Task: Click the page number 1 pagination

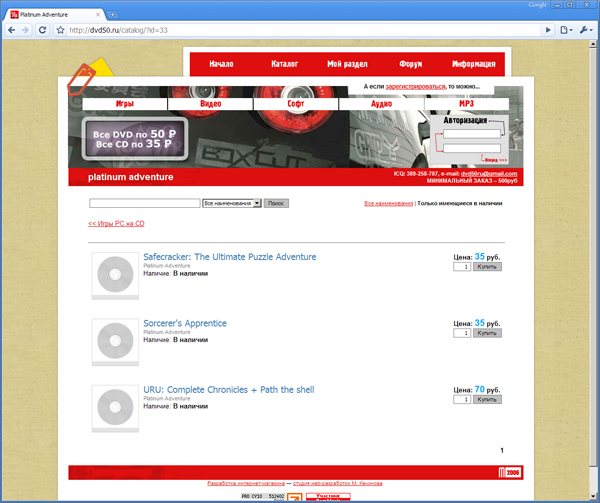Action: point(502,450)
